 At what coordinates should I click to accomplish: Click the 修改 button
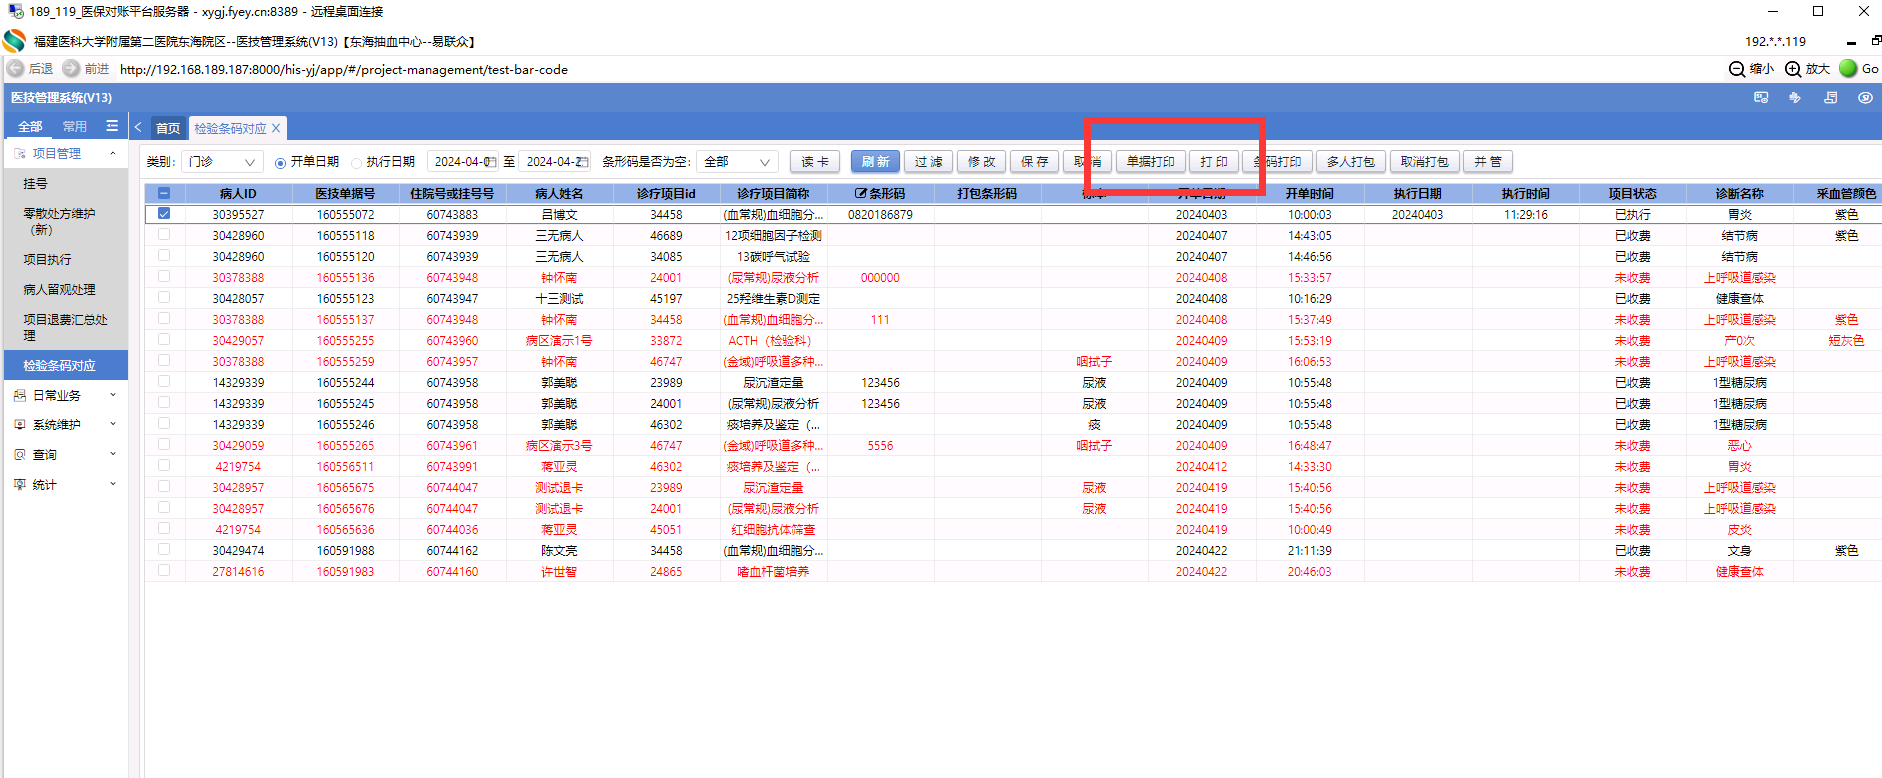[x=981, y=162]
